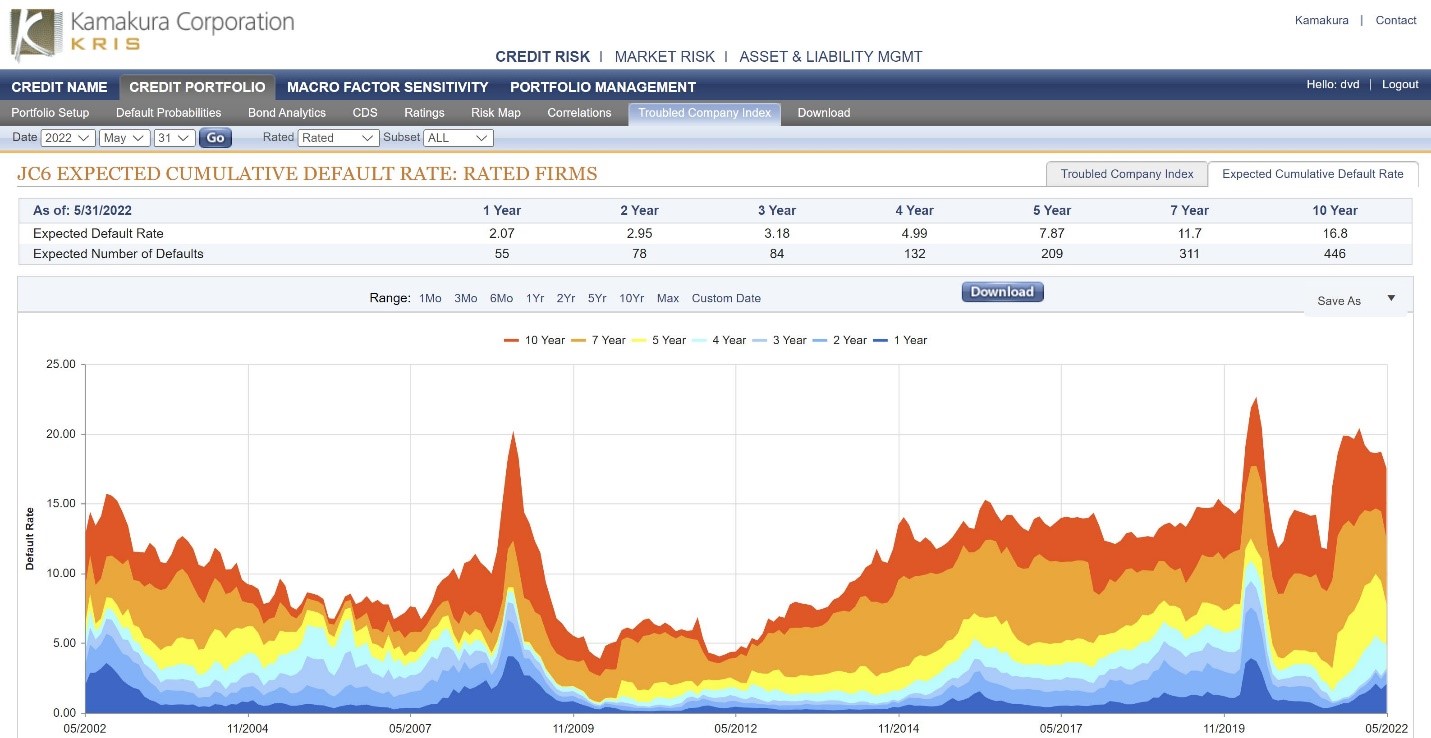Click the blue Download chart button
This screenshot has height=738, width=1431.
click(1002, 292)
